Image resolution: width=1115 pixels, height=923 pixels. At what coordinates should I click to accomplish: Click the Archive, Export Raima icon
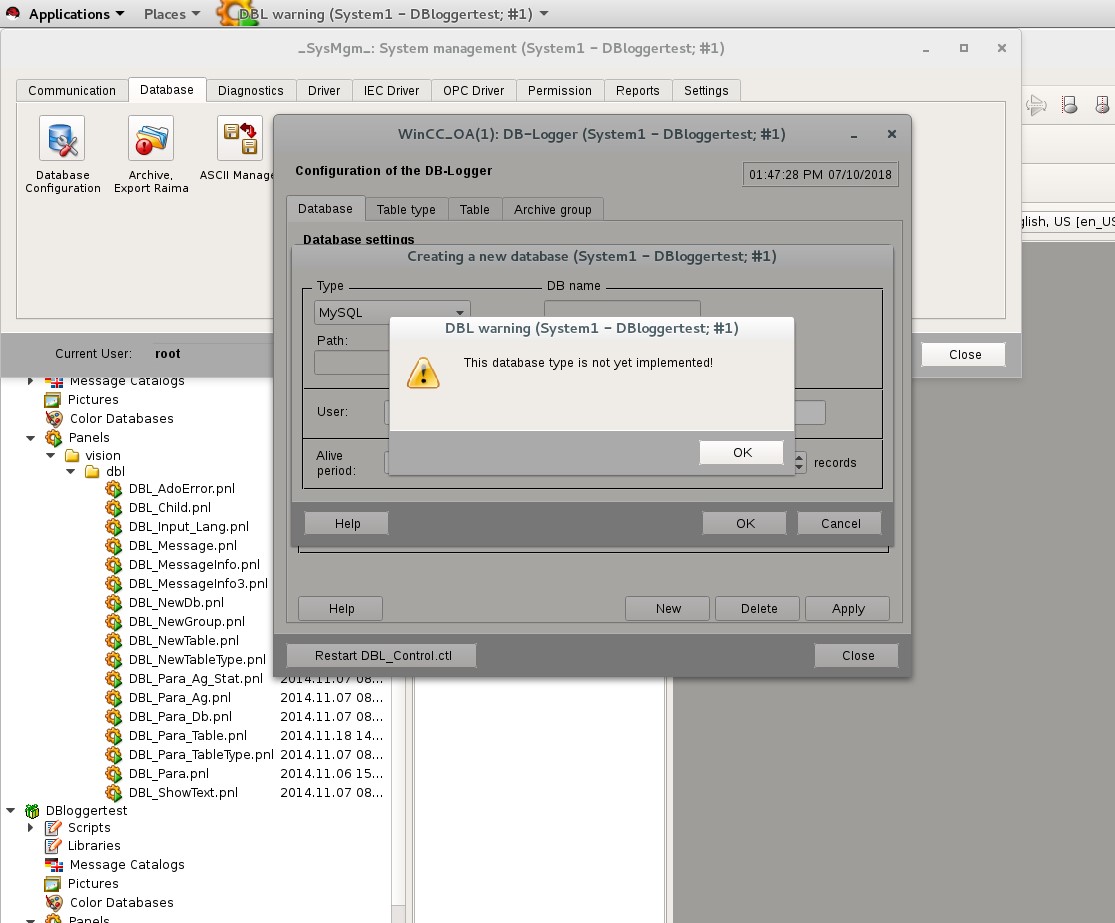[x=151, y=139]
